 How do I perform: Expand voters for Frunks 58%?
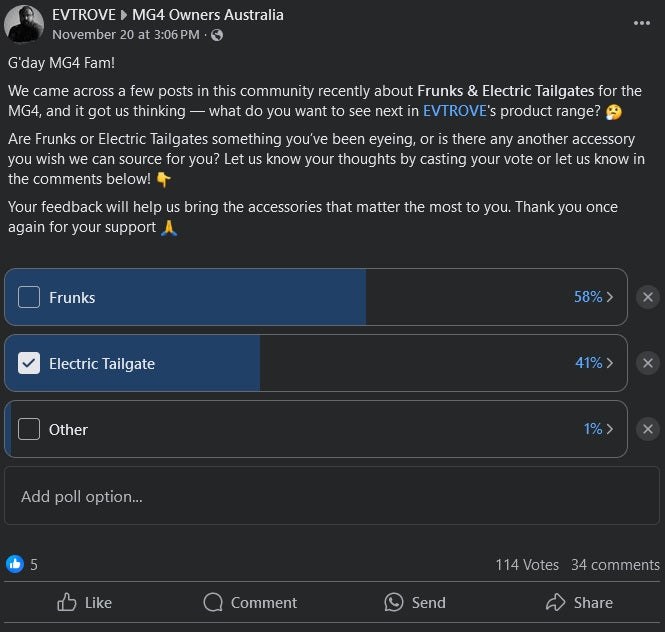pyautogui.click(x=593, y=297)
